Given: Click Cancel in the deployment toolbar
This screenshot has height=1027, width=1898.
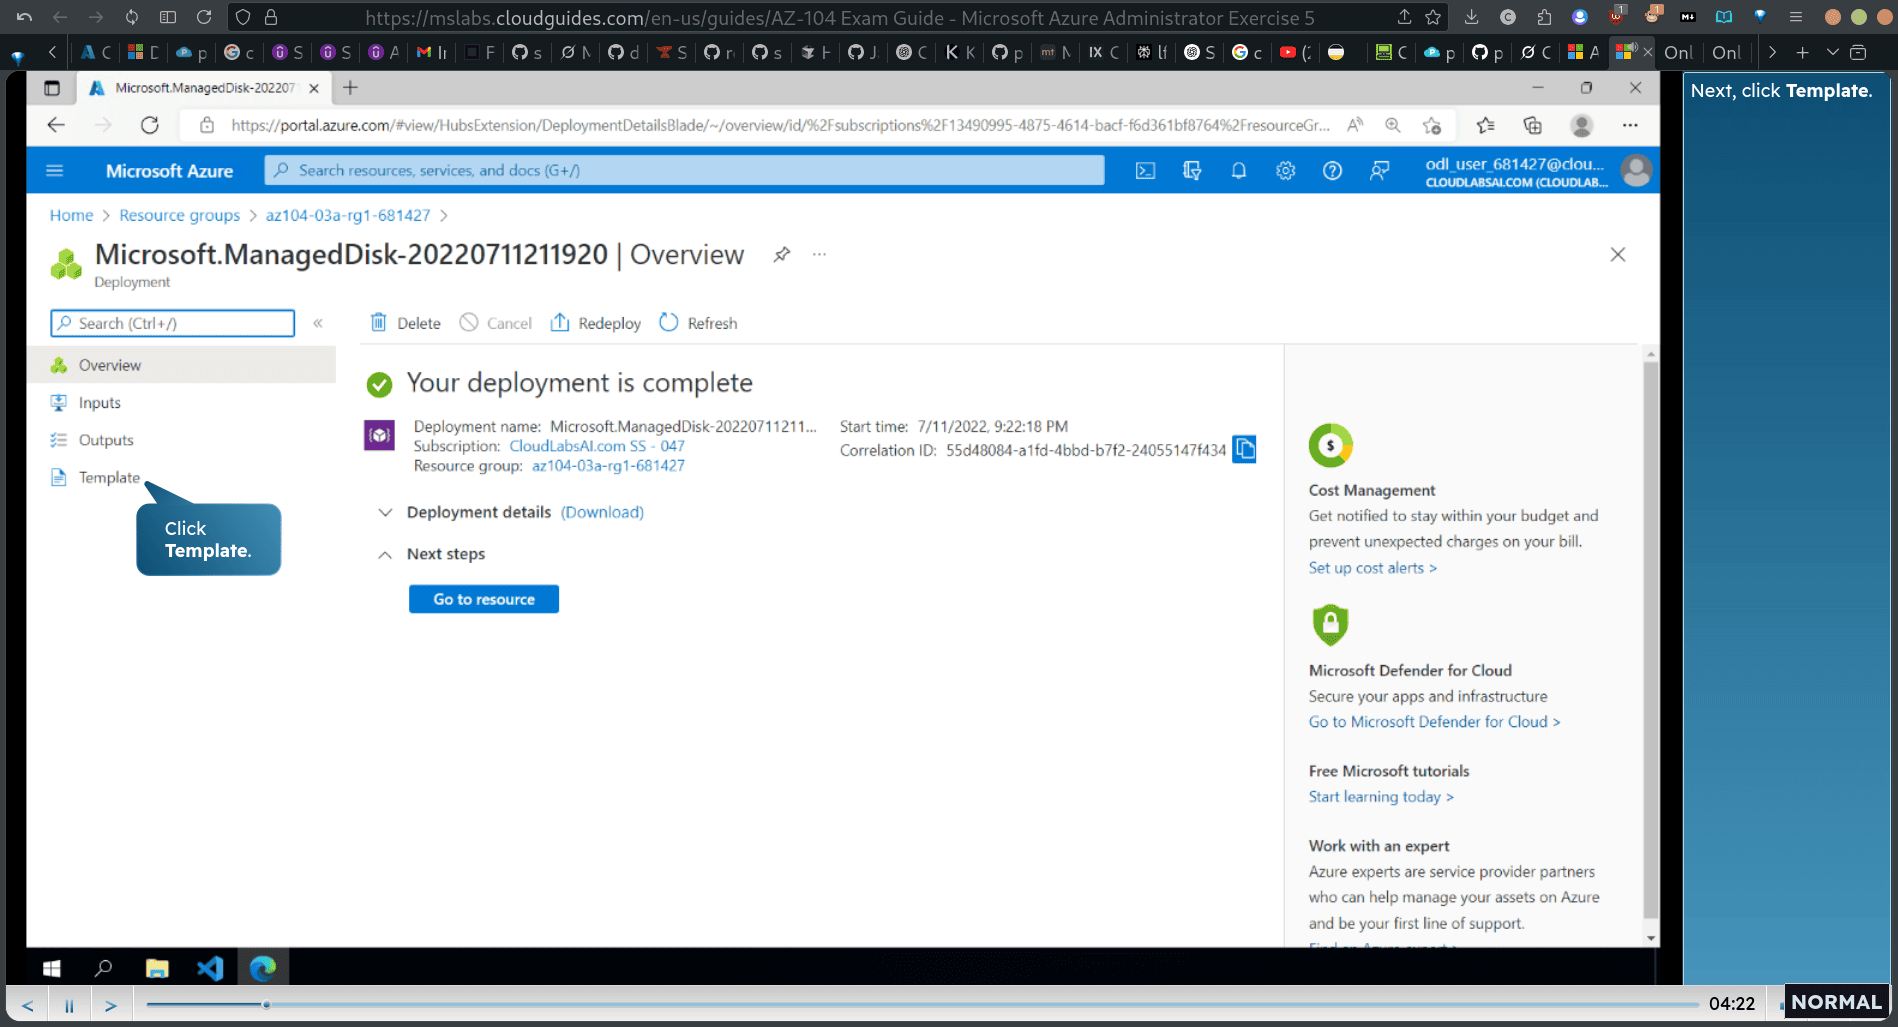Looking at the screenshot, I should (x=496, y=323).
